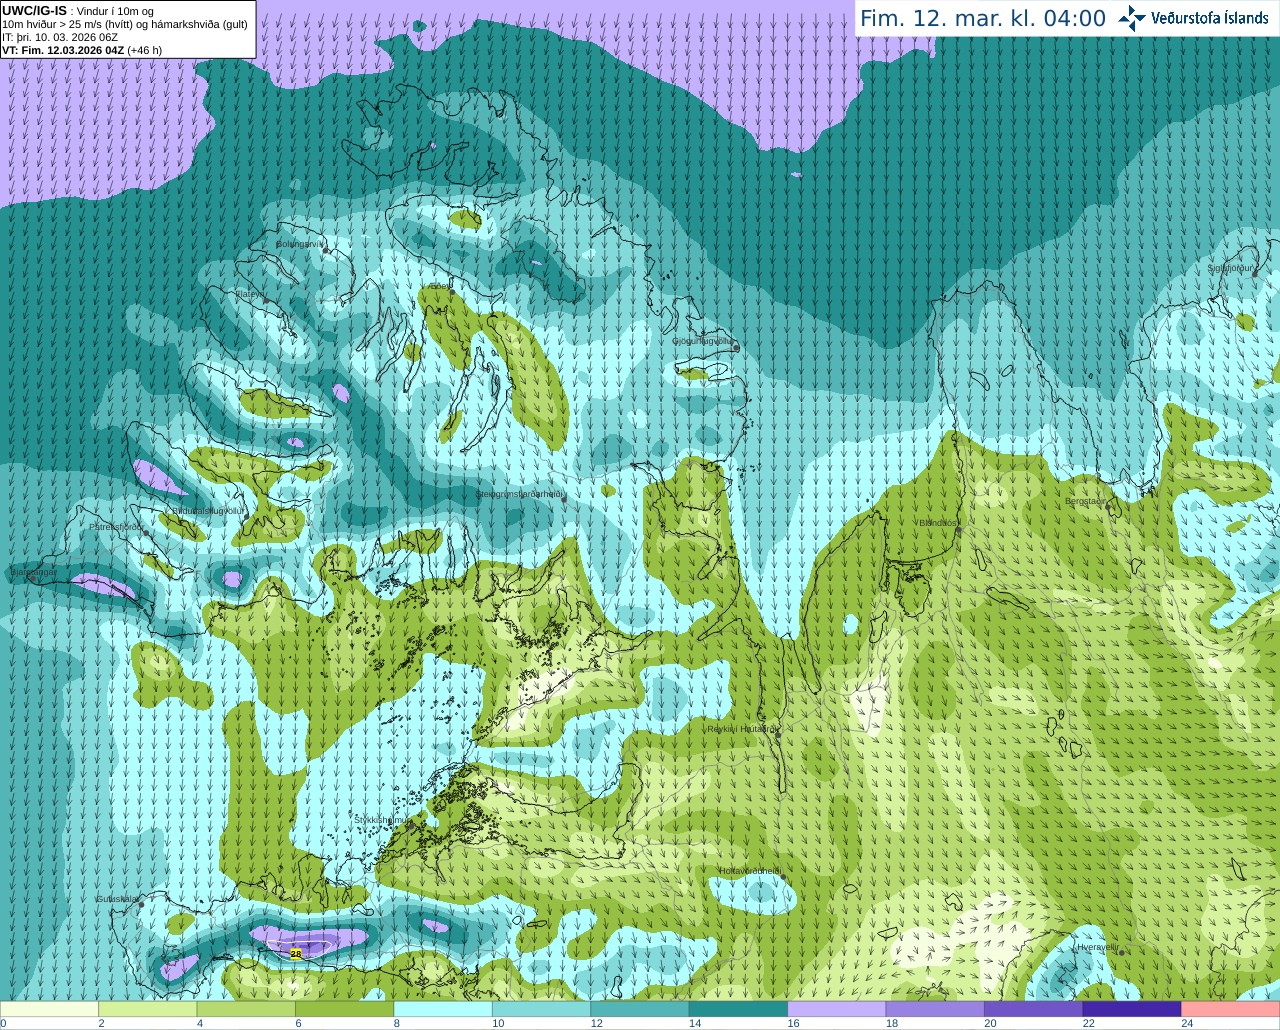Viewport: 1280px width, 1030px height.
Task: Click the 18–20 m/s legend swatch
Action: [936, 1009]
